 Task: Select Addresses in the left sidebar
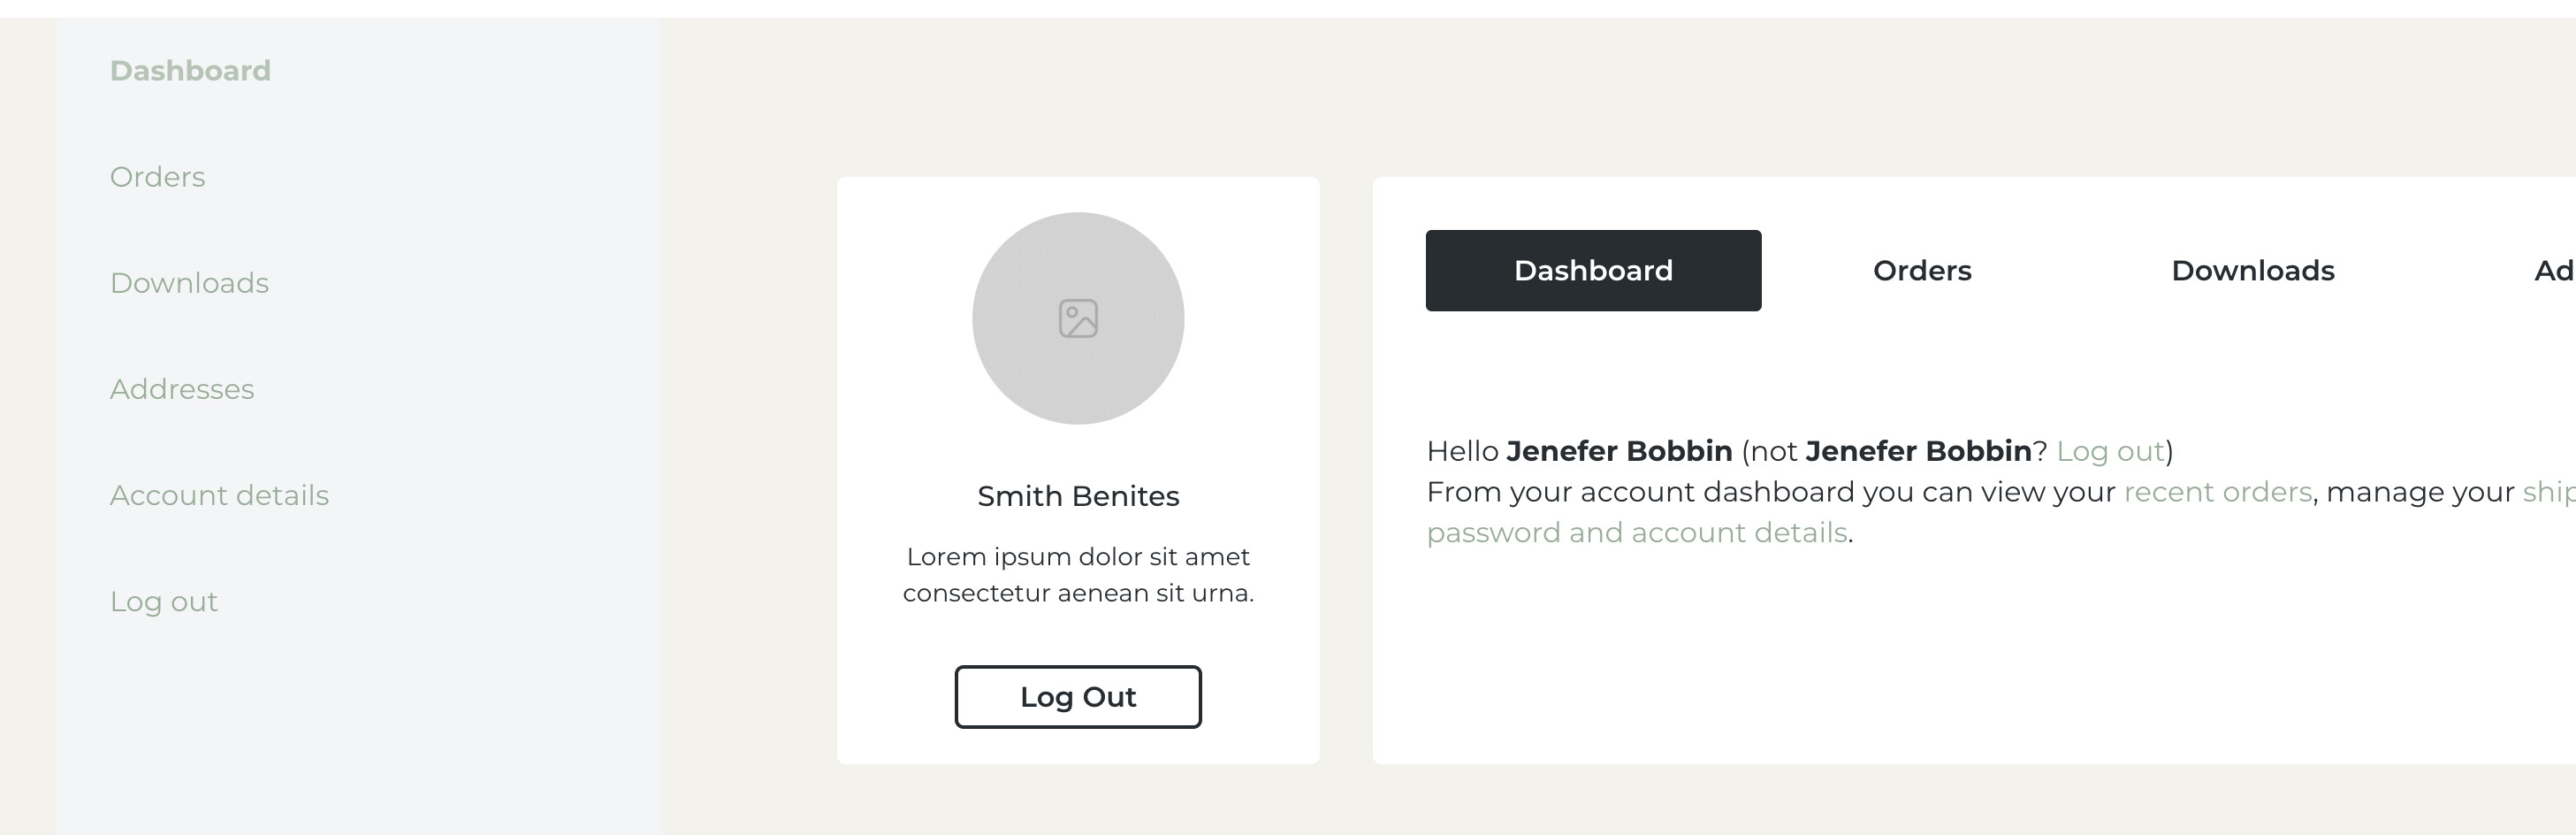click(x=182, y=389)
